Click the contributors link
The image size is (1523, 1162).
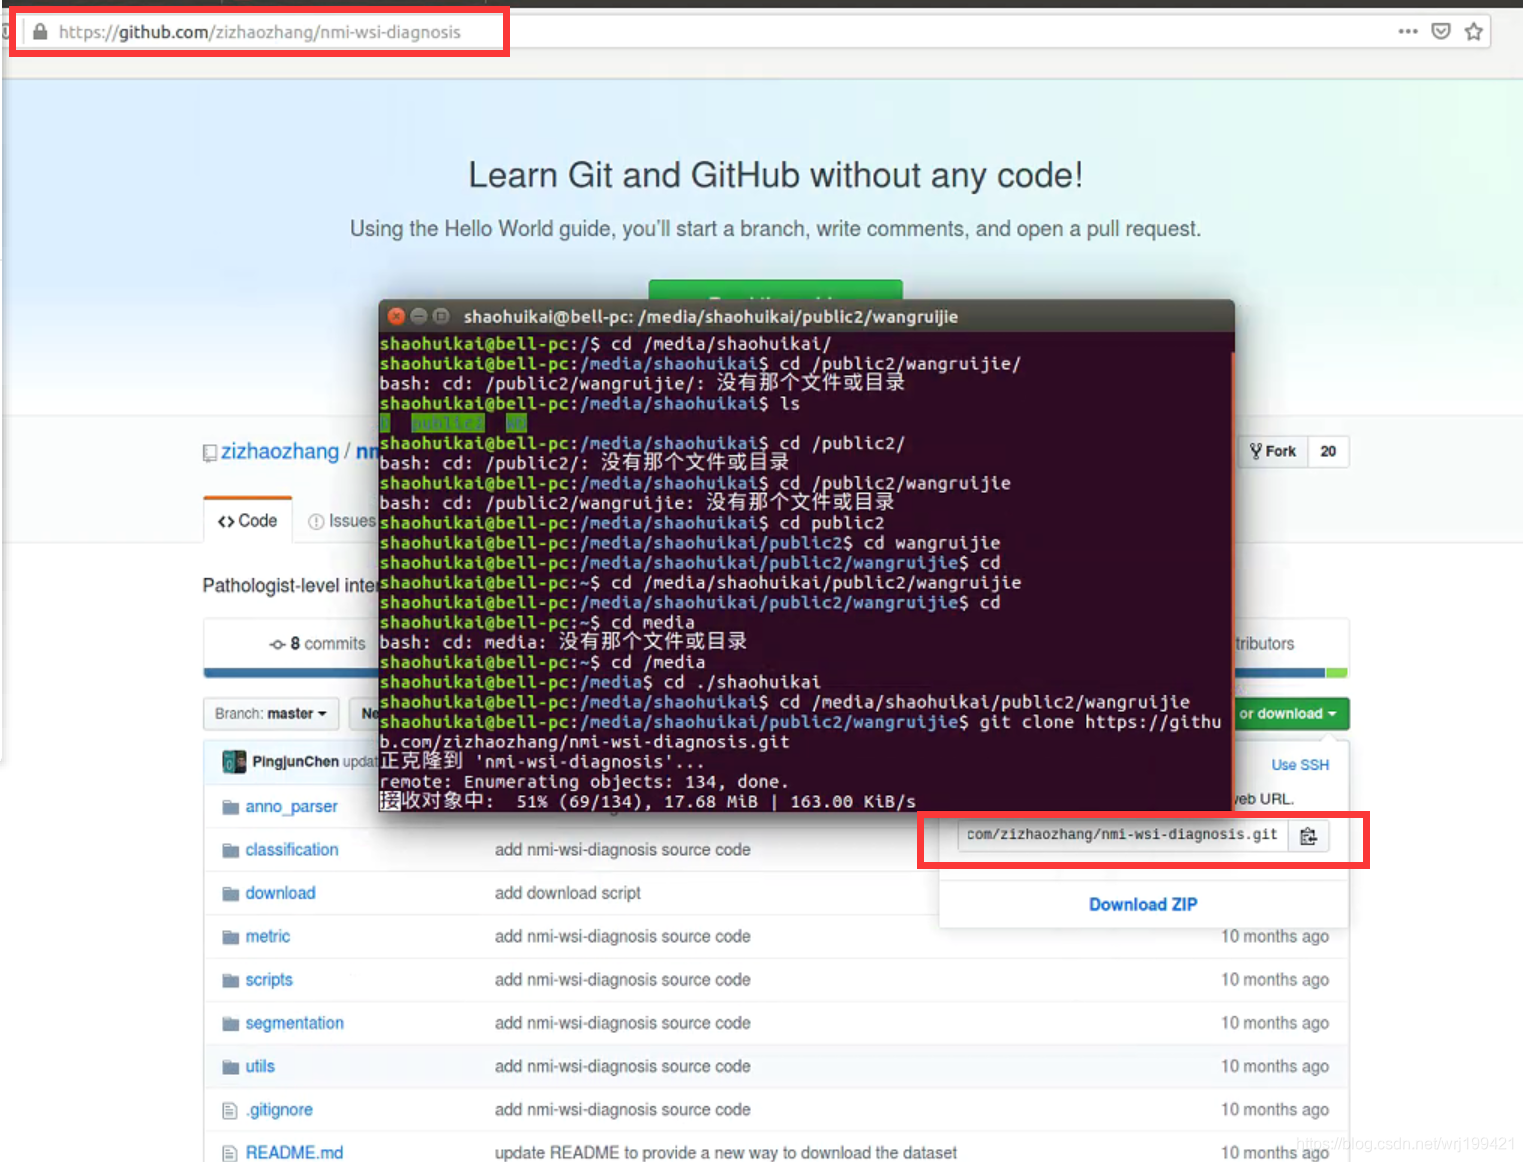click(x=1265, y=644)
